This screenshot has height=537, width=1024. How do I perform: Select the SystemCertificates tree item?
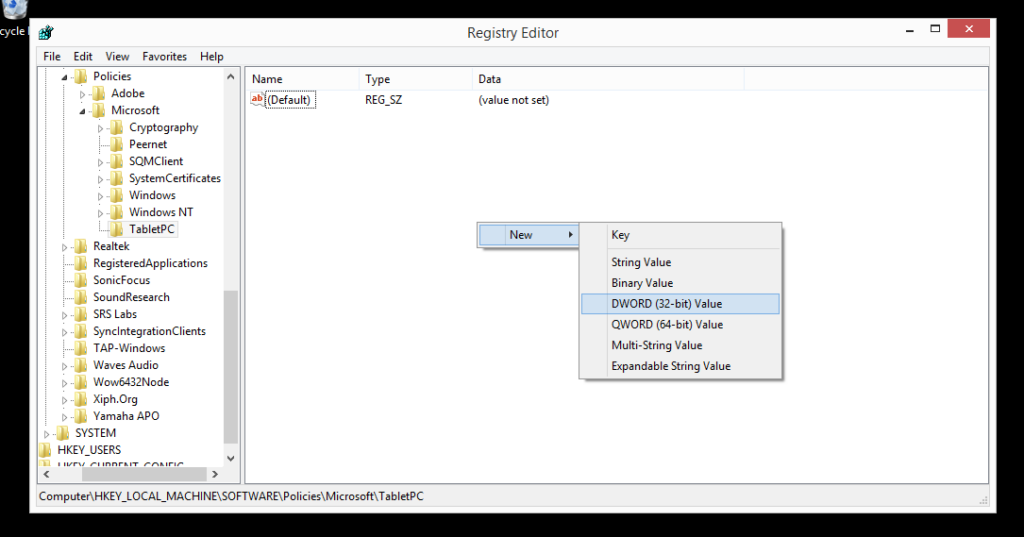(174, 178)
